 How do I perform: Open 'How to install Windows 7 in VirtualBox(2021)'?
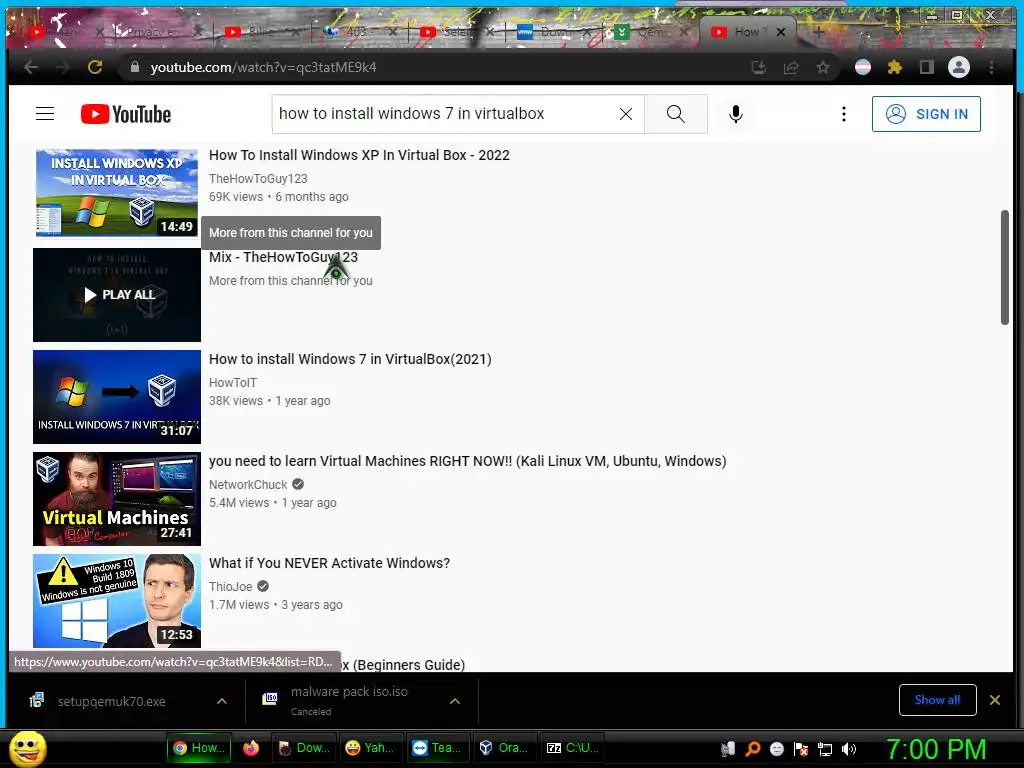coord(350,359)
